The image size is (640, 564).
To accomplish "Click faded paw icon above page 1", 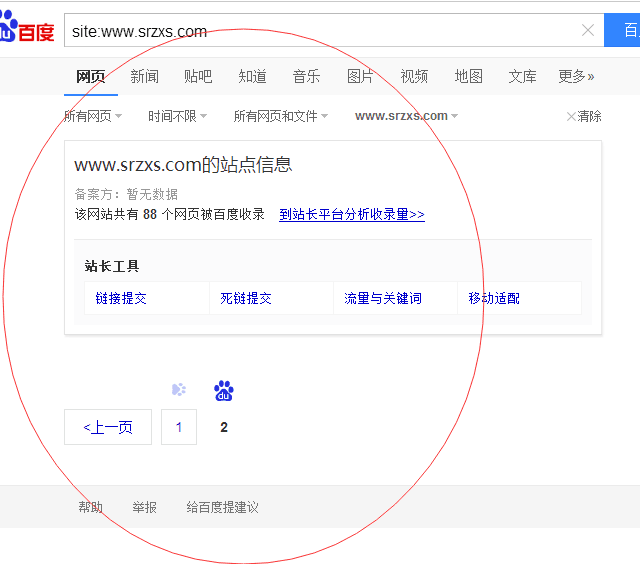I will (179, 390).
